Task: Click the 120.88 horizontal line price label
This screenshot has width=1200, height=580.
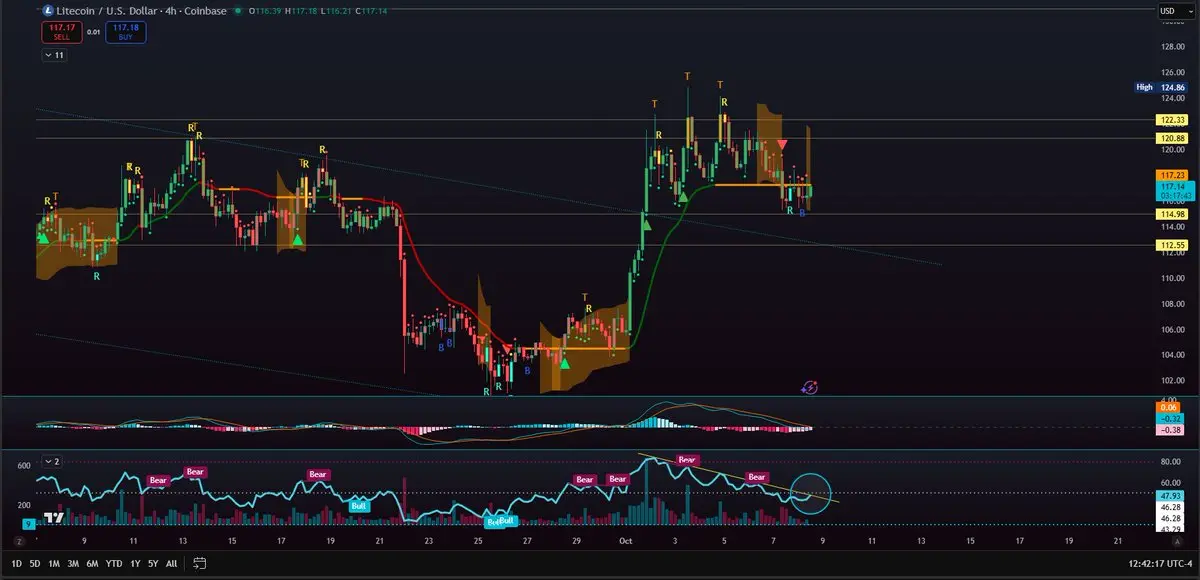Action: click(x=1172, y=138)
